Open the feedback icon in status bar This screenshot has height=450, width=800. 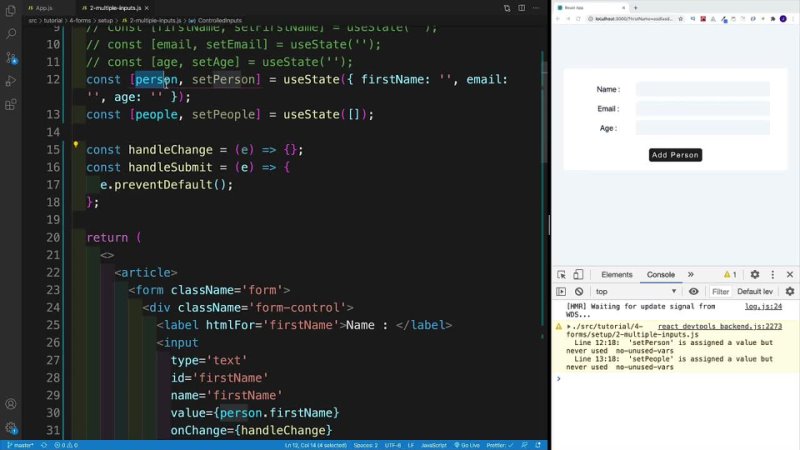coord(524,445)
